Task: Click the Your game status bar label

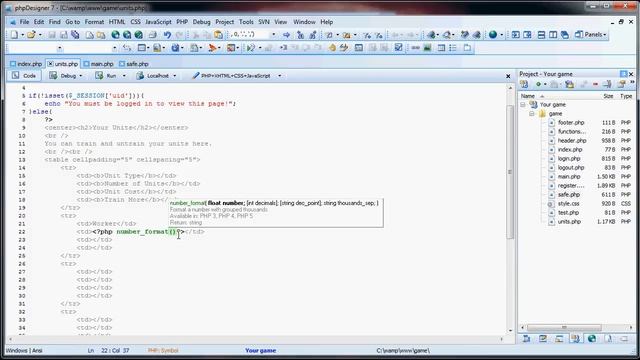Action: pos(260,351)
